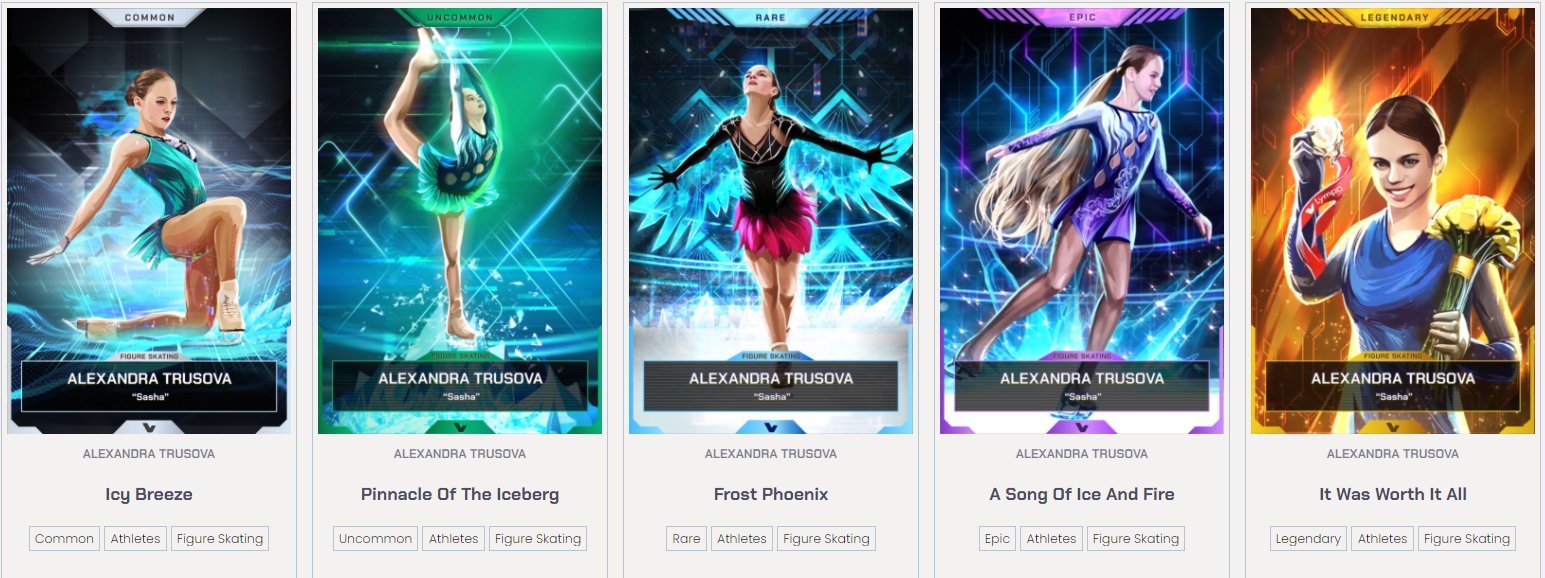Open the Icy Breeze common card image

pos(149,221)
